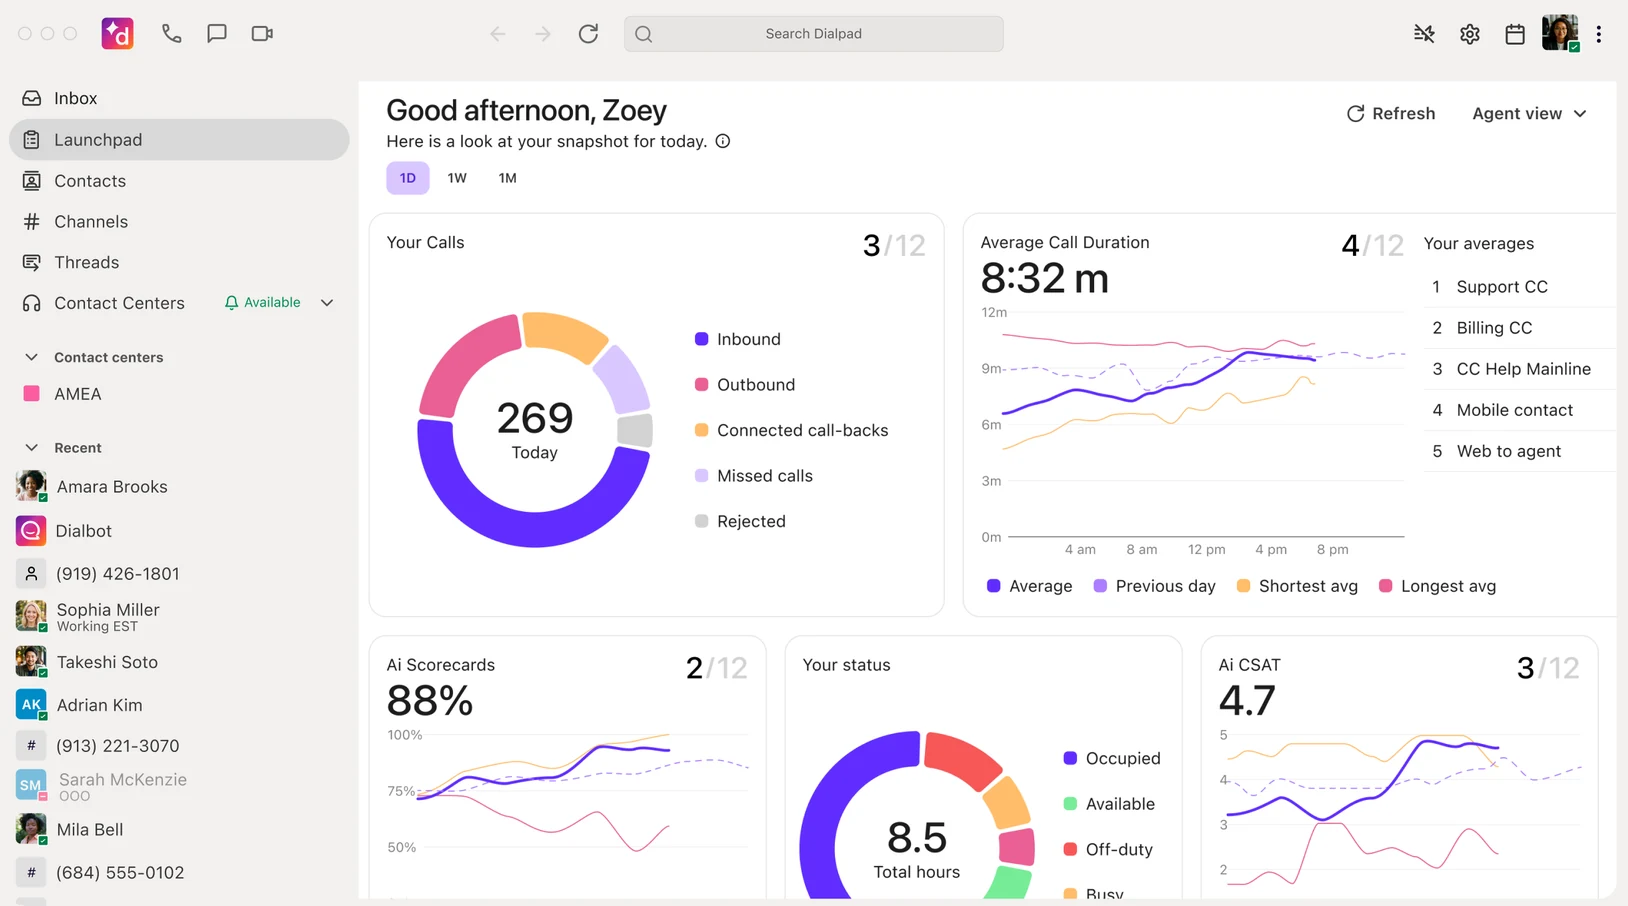Open the Dialpad AI logo icon
The height and width of the screenshot is (906, 1628).
pos(117,33)
